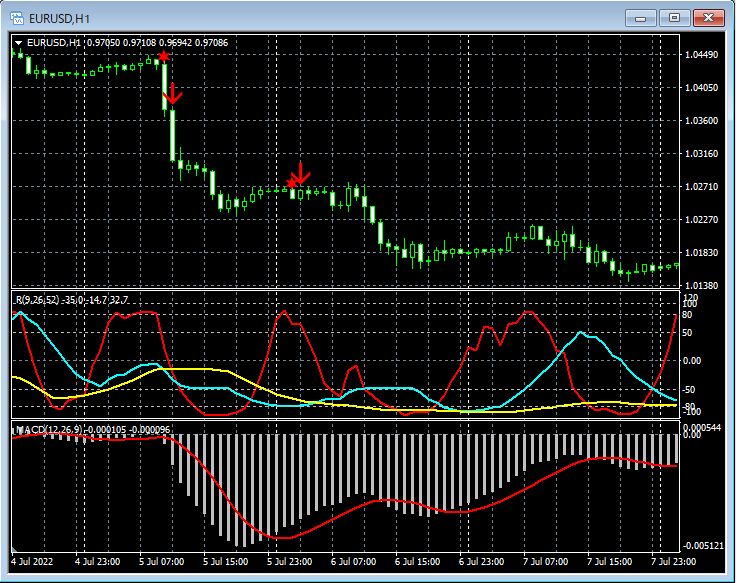Click price label 1.02710 on the axis
Screen dimensions: 737x583
tap(702, 187)
